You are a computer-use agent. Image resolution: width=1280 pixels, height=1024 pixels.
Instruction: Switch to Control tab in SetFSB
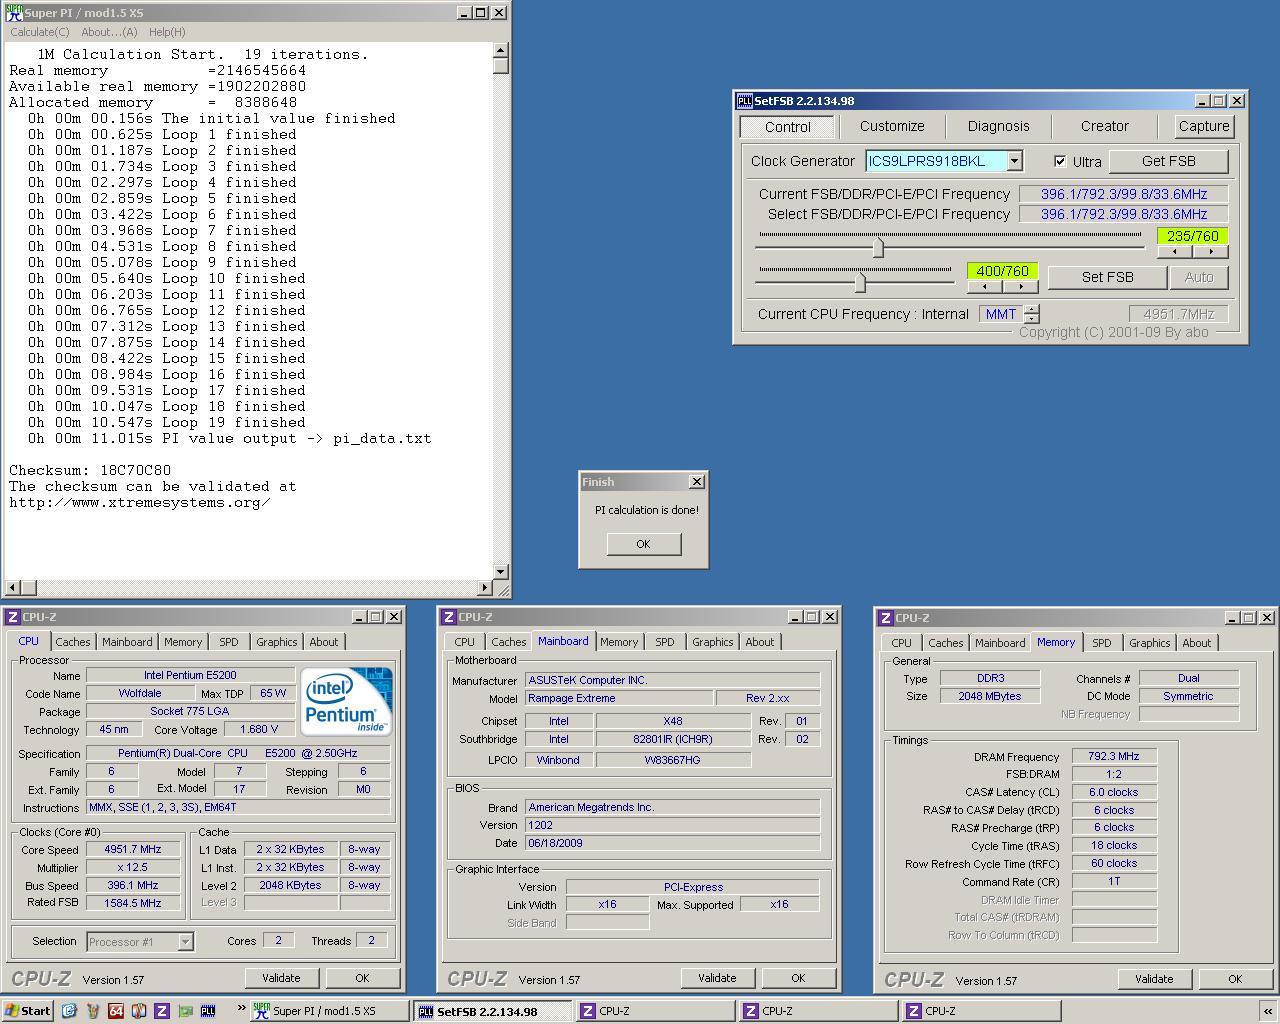788,127
